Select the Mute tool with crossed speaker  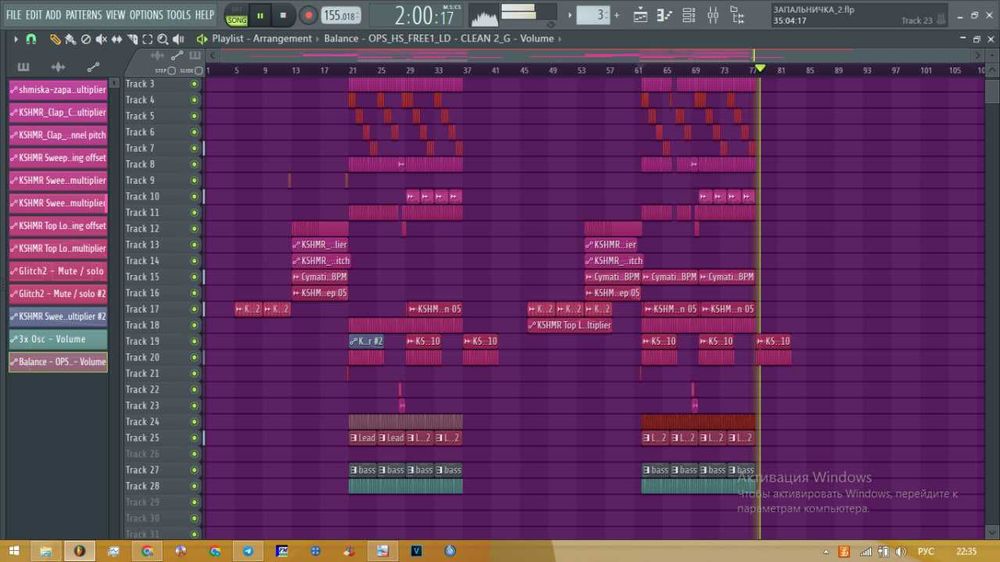tap(101, 40)
